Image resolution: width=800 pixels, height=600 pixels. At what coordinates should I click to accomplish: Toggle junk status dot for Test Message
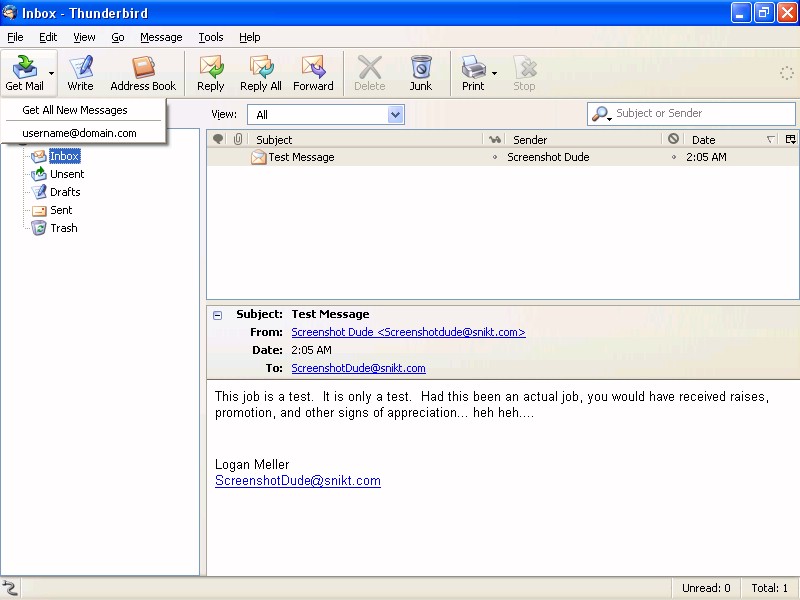673,158
